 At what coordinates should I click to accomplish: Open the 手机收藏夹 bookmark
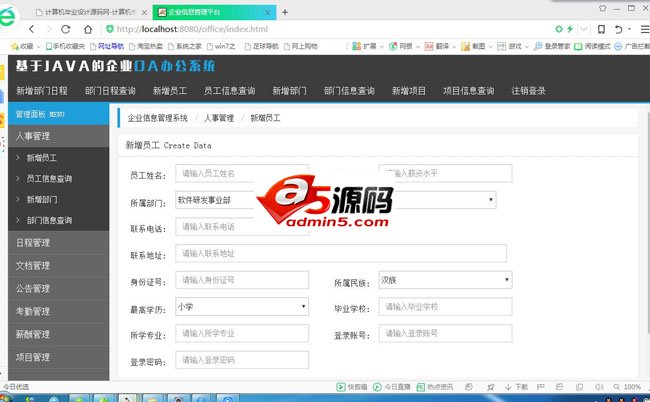pos(65,46)
